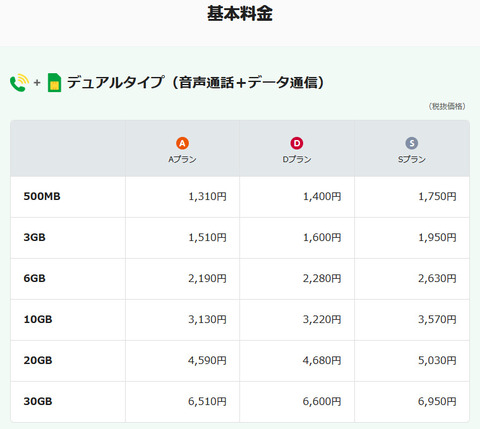Viewport: 480px width, 429px height.
Task: Click the 20GB row label
Action: [x=38, y=360]
